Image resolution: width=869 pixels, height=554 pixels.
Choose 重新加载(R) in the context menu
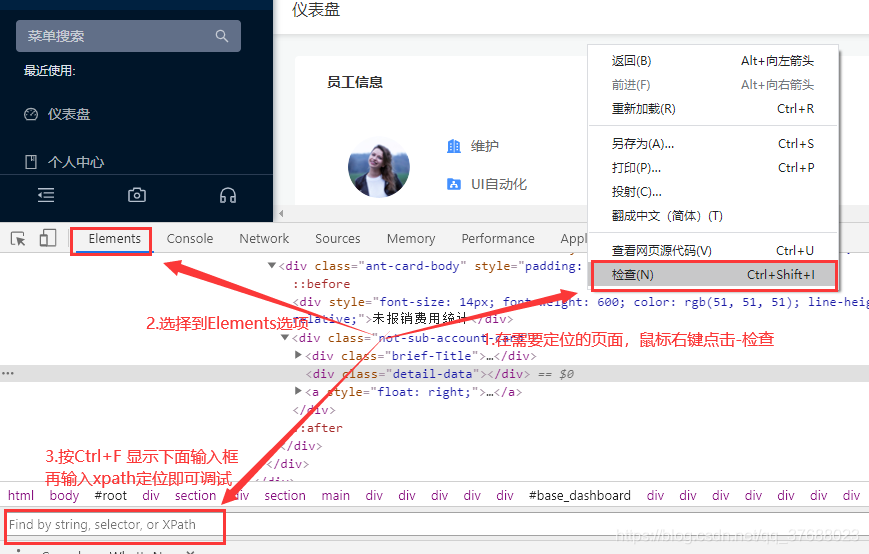coord(713,109)
